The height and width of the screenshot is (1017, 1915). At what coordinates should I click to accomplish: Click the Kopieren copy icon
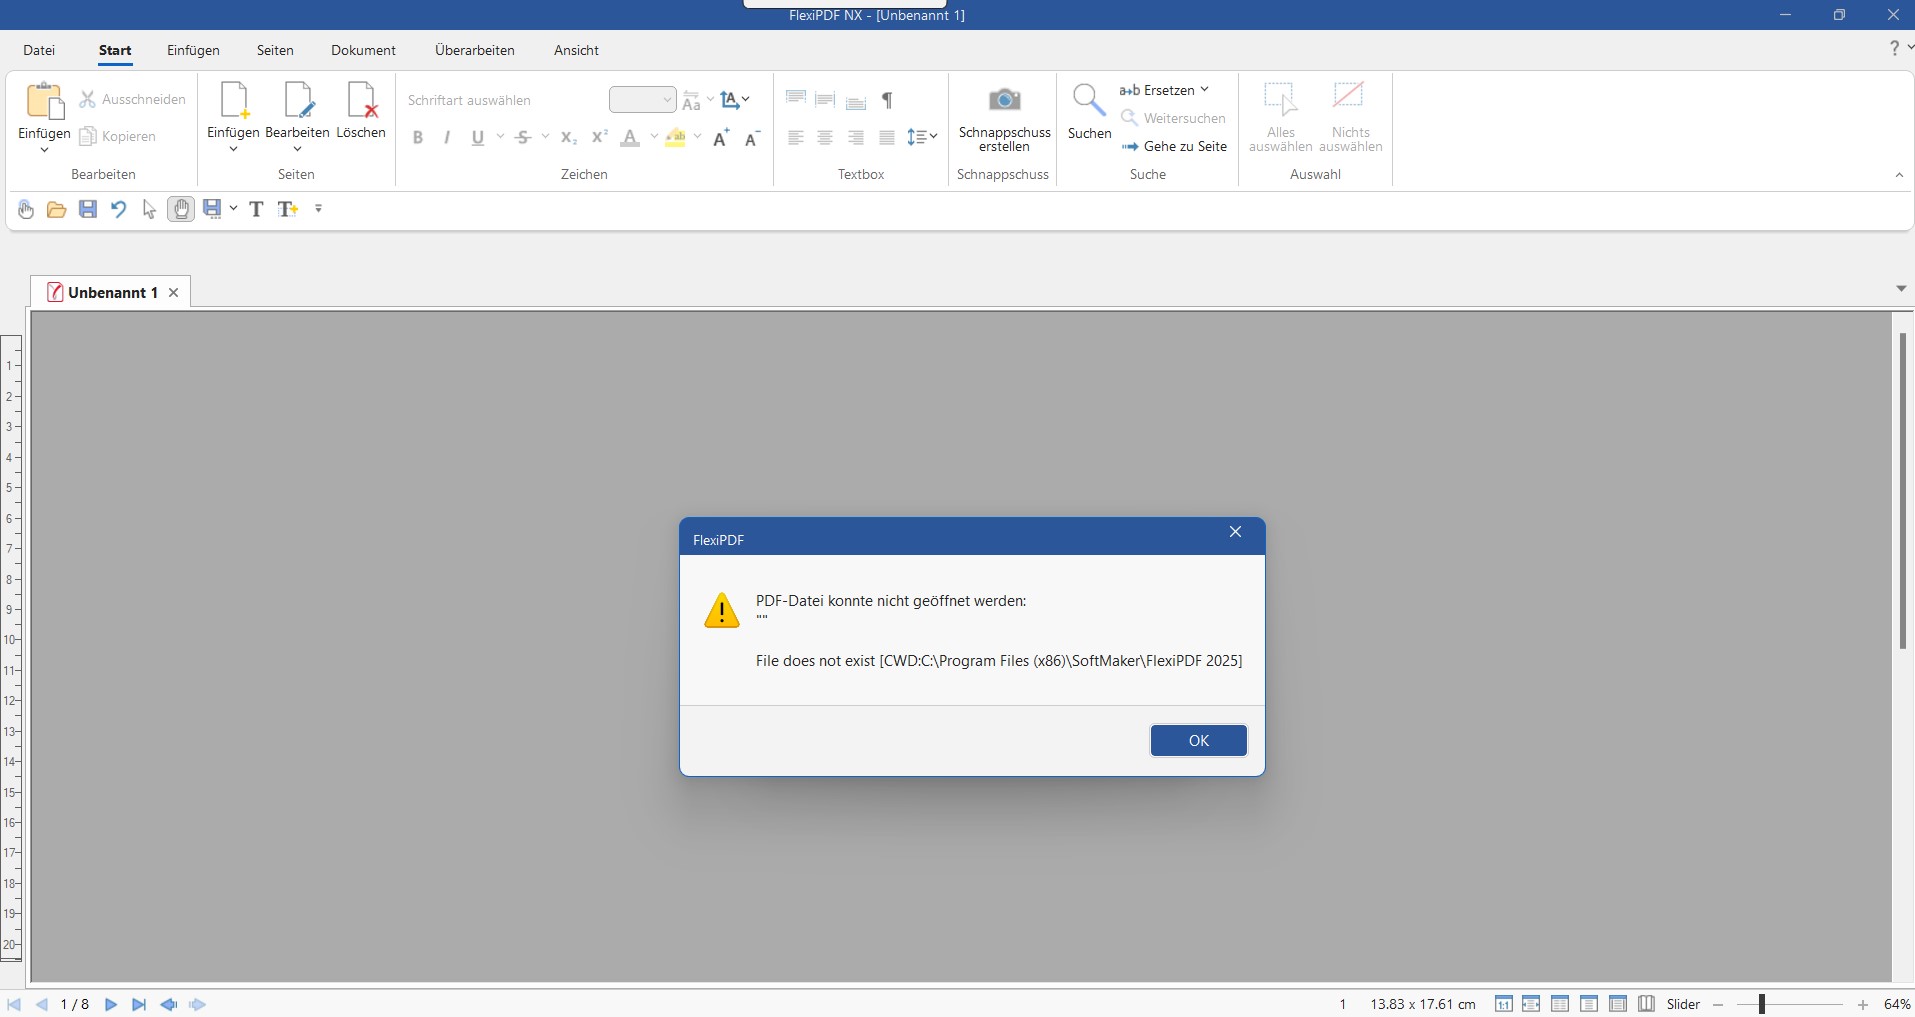[x=87, y=136]
